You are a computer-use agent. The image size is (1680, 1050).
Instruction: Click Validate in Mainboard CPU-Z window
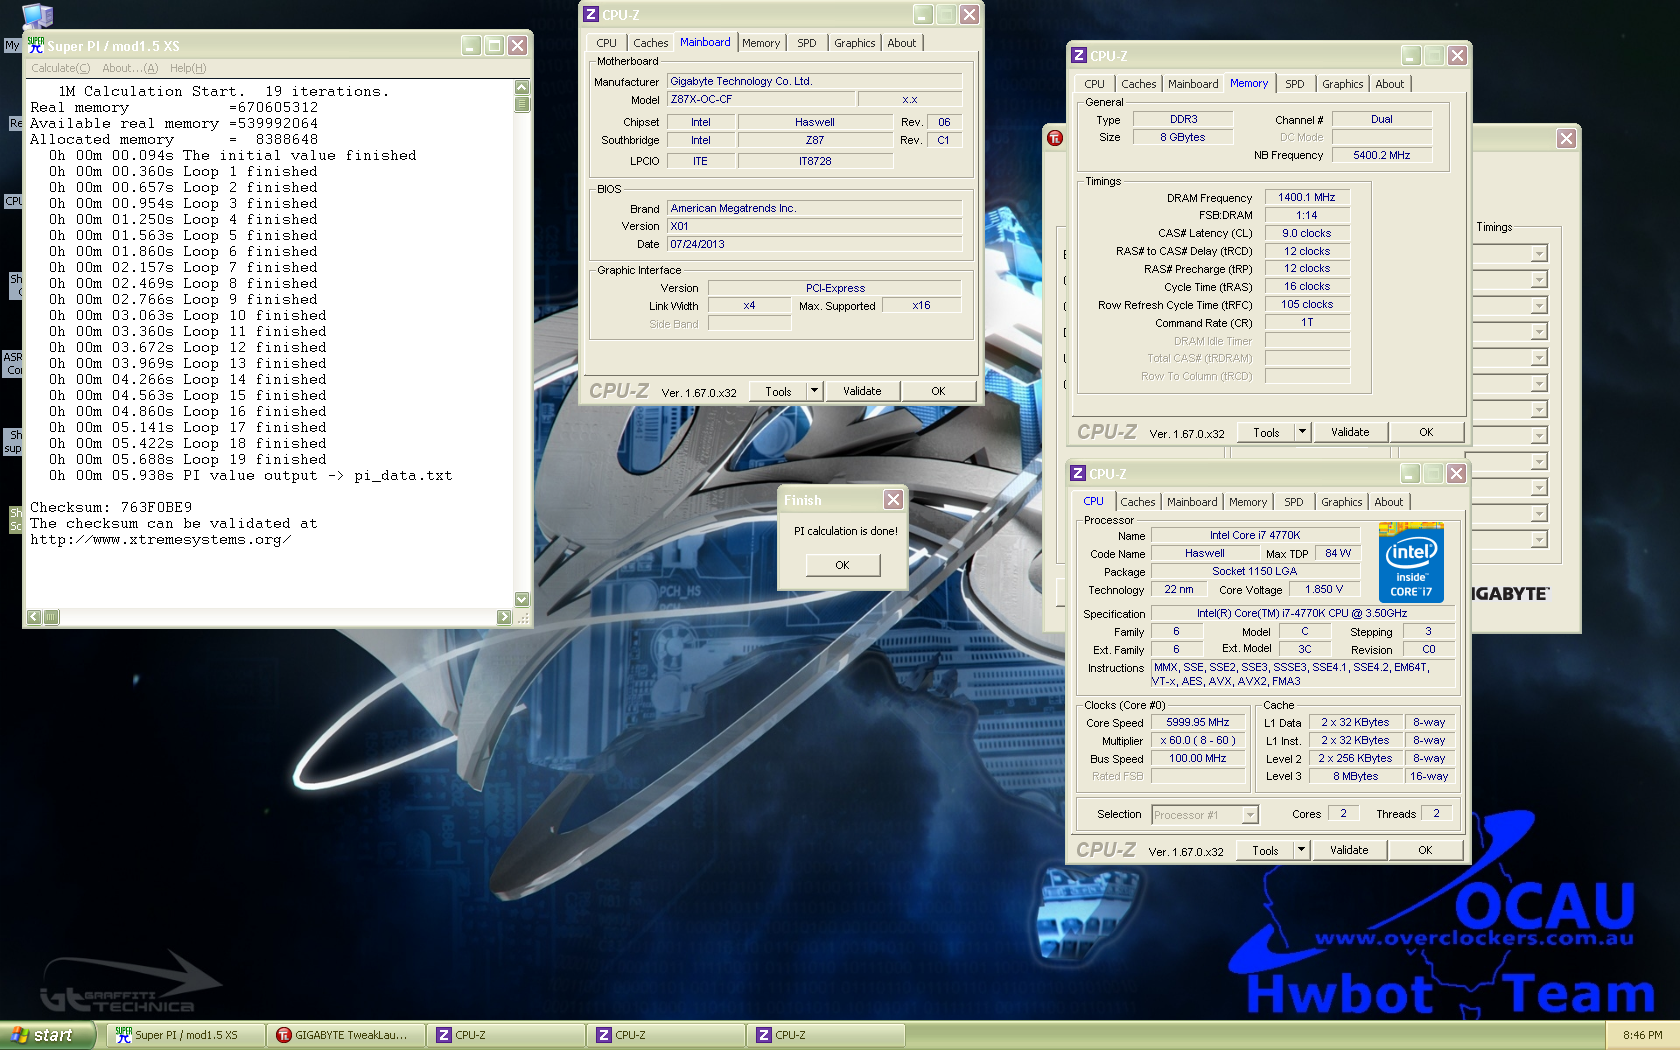tap(862, 391)
